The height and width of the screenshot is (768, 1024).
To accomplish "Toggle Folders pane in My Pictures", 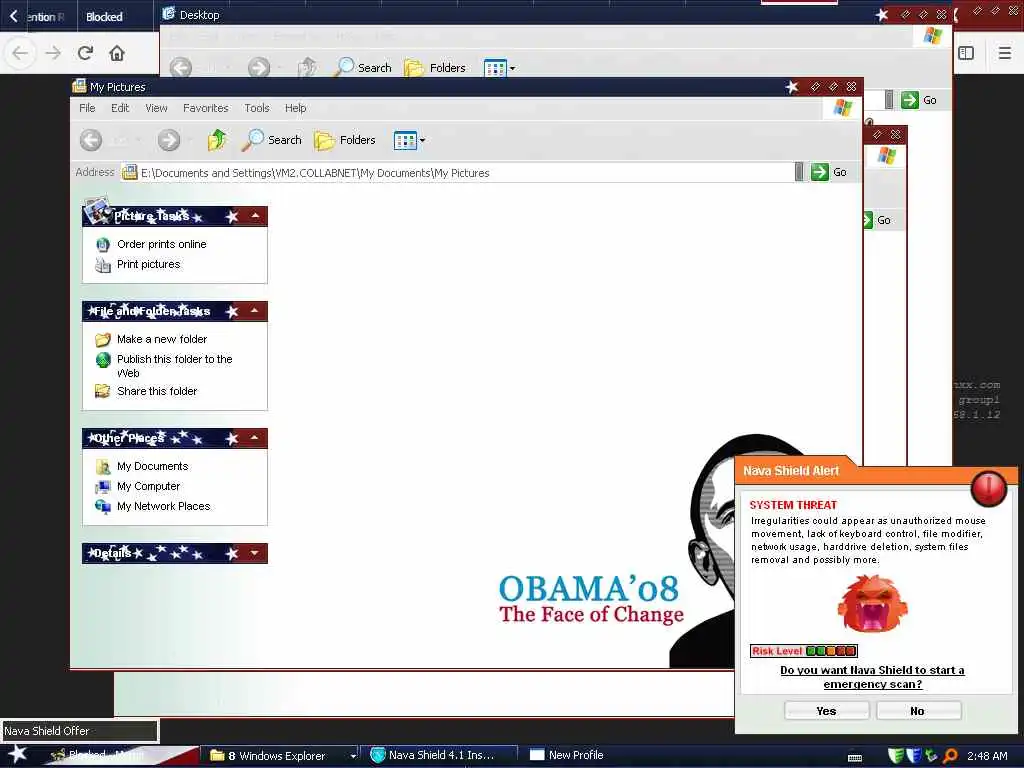I will click(x=345, y=140).
